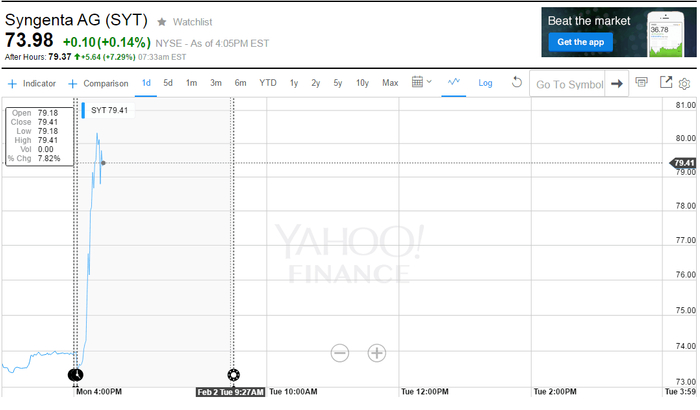Toggle Log scale on chart

(485, 83)
